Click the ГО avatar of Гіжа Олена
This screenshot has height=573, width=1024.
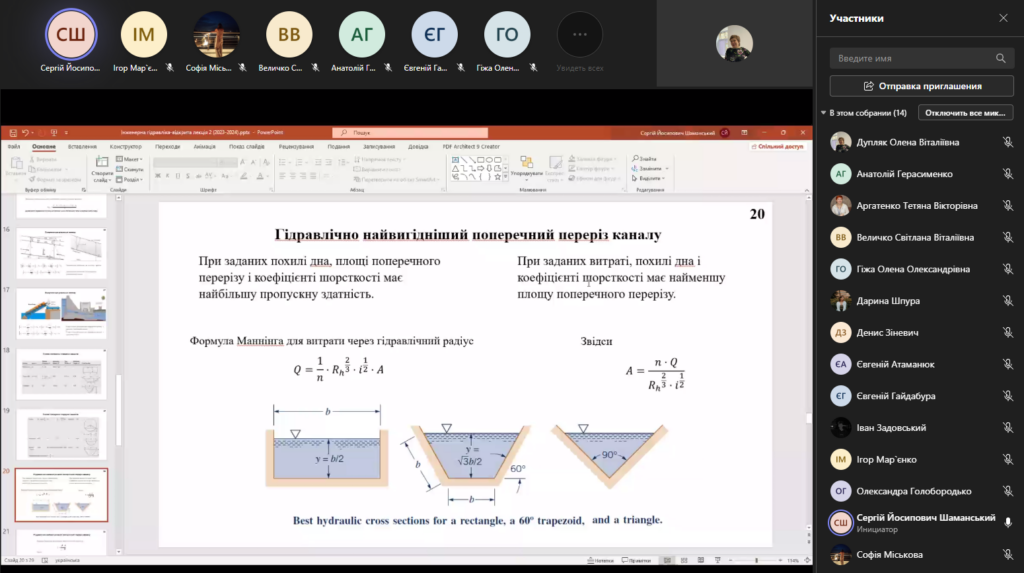[x=507, y=34]
